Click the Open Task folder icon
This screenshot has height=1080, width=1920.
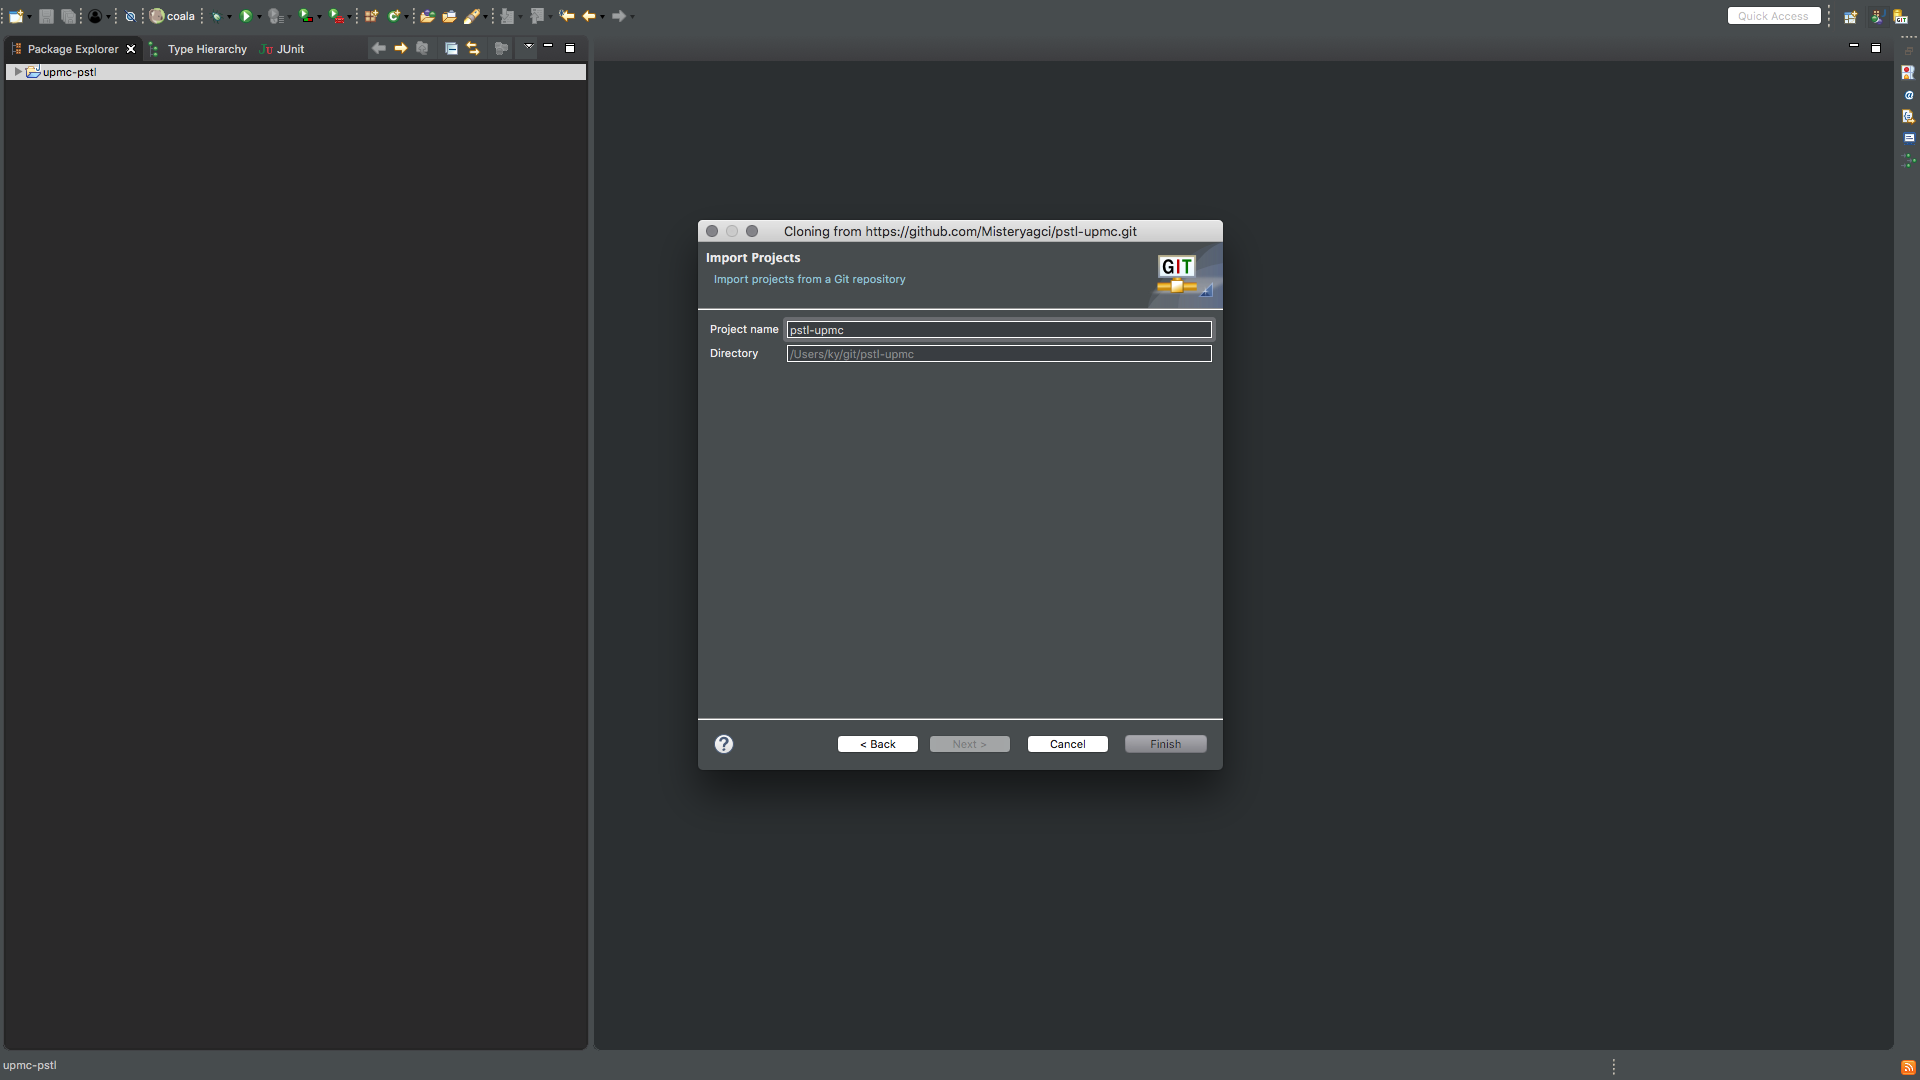pyautogui.click(x=449, y=16)
